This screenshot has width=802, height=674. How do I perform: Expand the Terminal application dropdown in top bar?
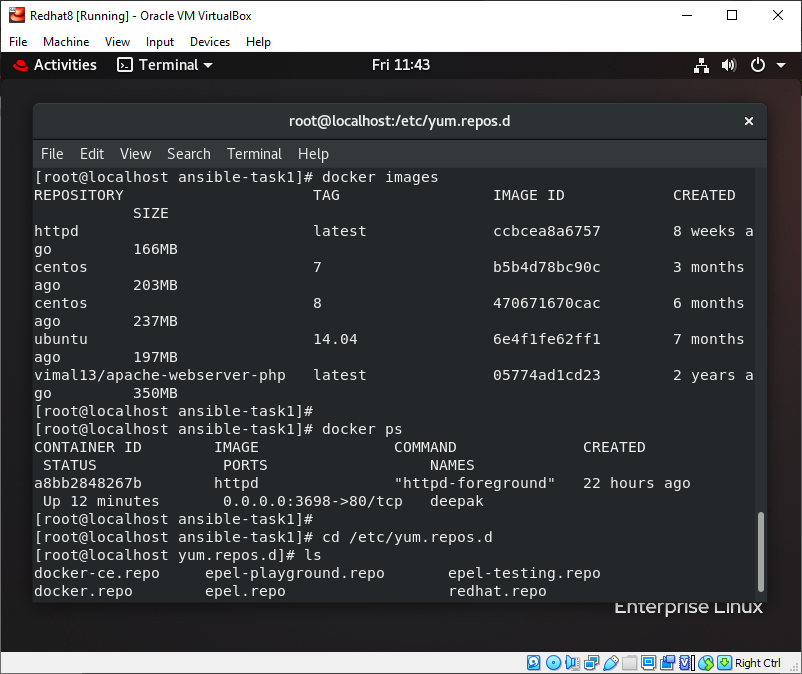[164, 65]
